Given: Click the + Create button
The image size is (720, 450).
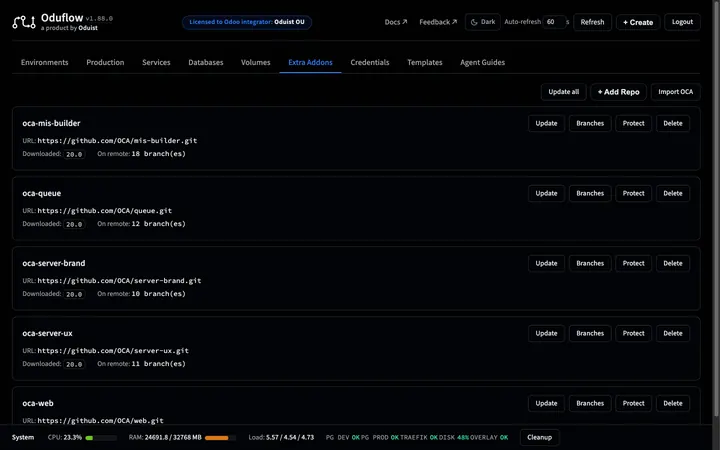Looking at the screenshot, I should (x=638, y=22).
